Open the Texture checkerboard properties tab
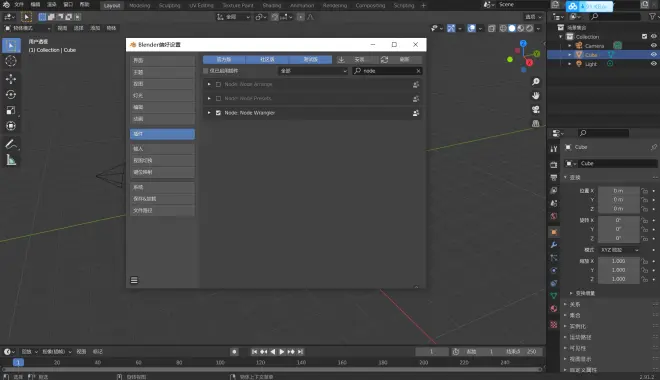The width and height of the screenshot is (660, 380). [554, 324]
